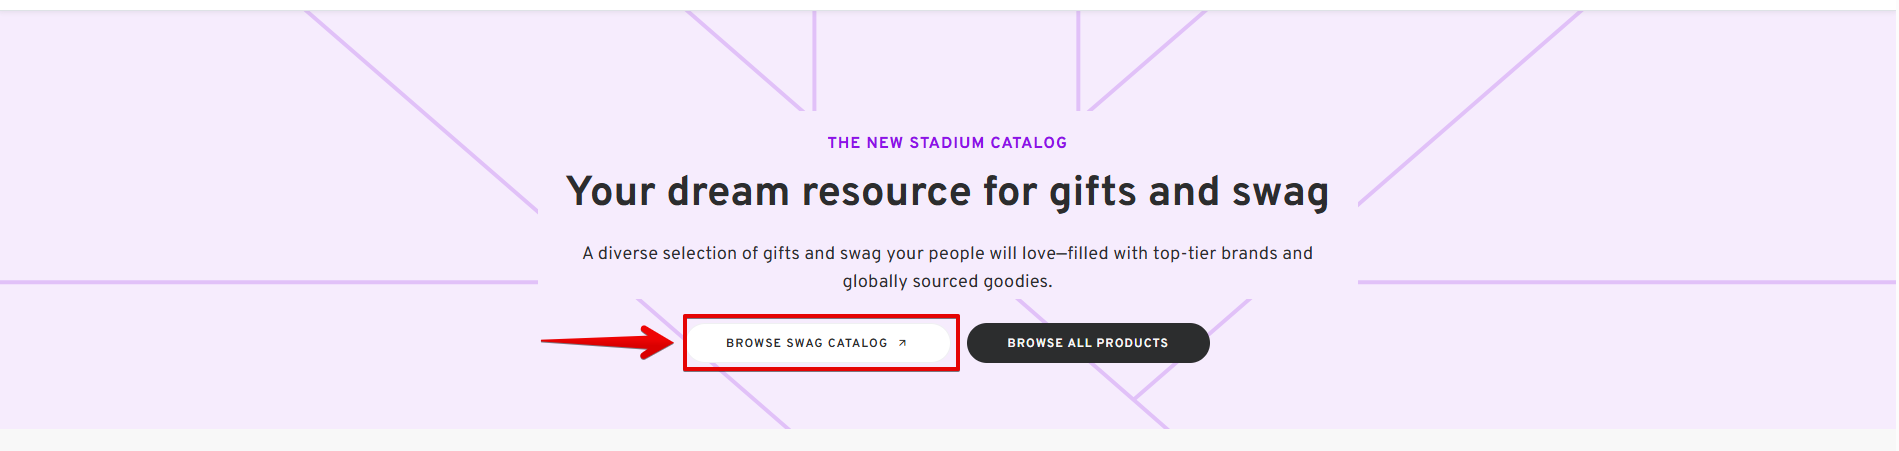Viewport: 1899px width, 451px height.
Task: Click the red arrow pointing at Browse Swag Catalog
Action: 608,342
